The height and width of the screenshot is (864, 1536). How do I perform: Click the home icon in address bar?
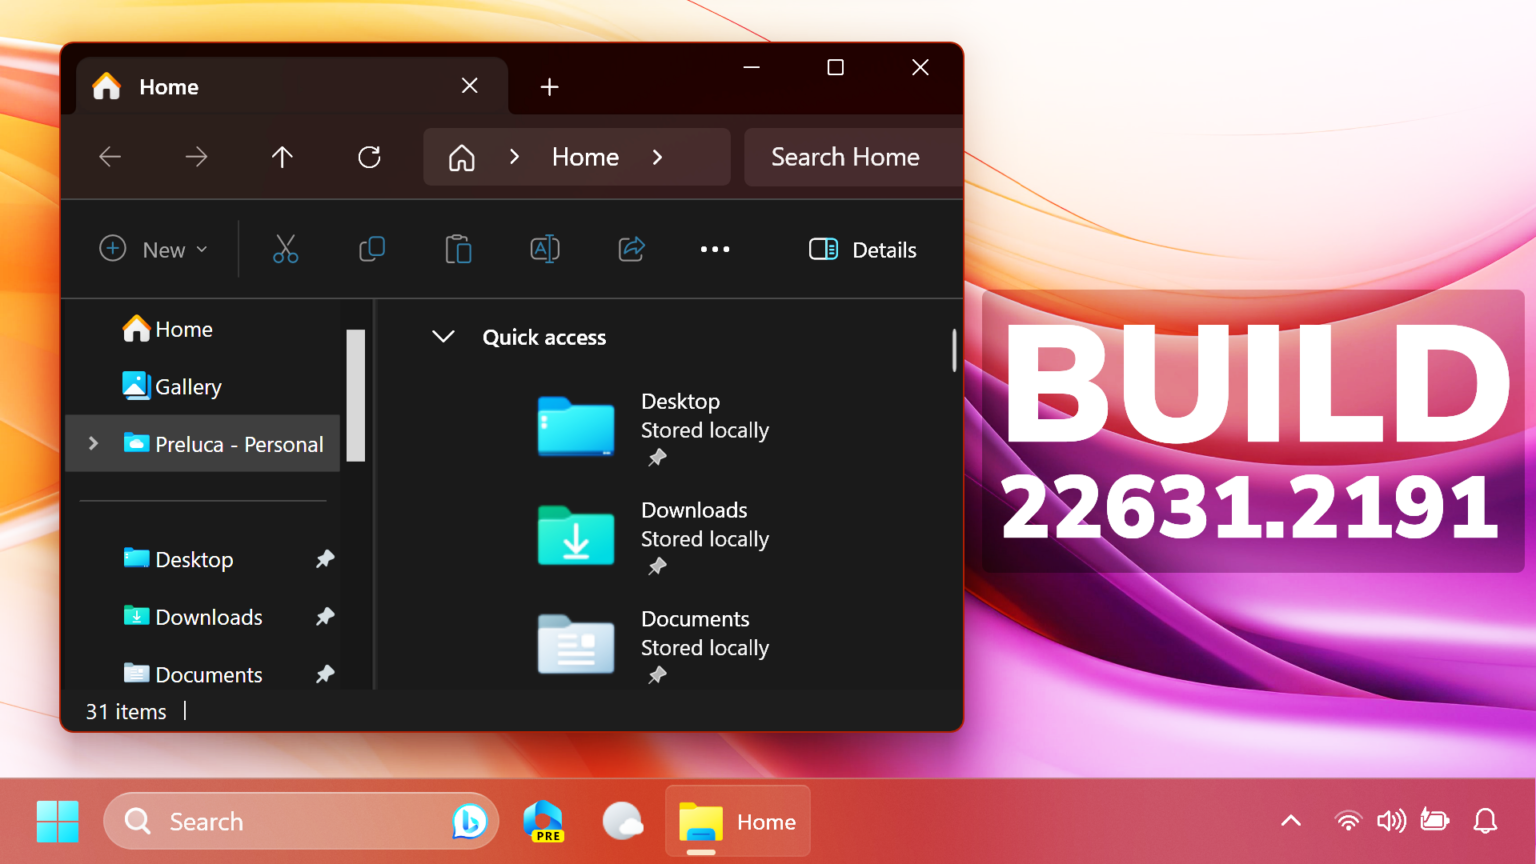coord(461,158)
